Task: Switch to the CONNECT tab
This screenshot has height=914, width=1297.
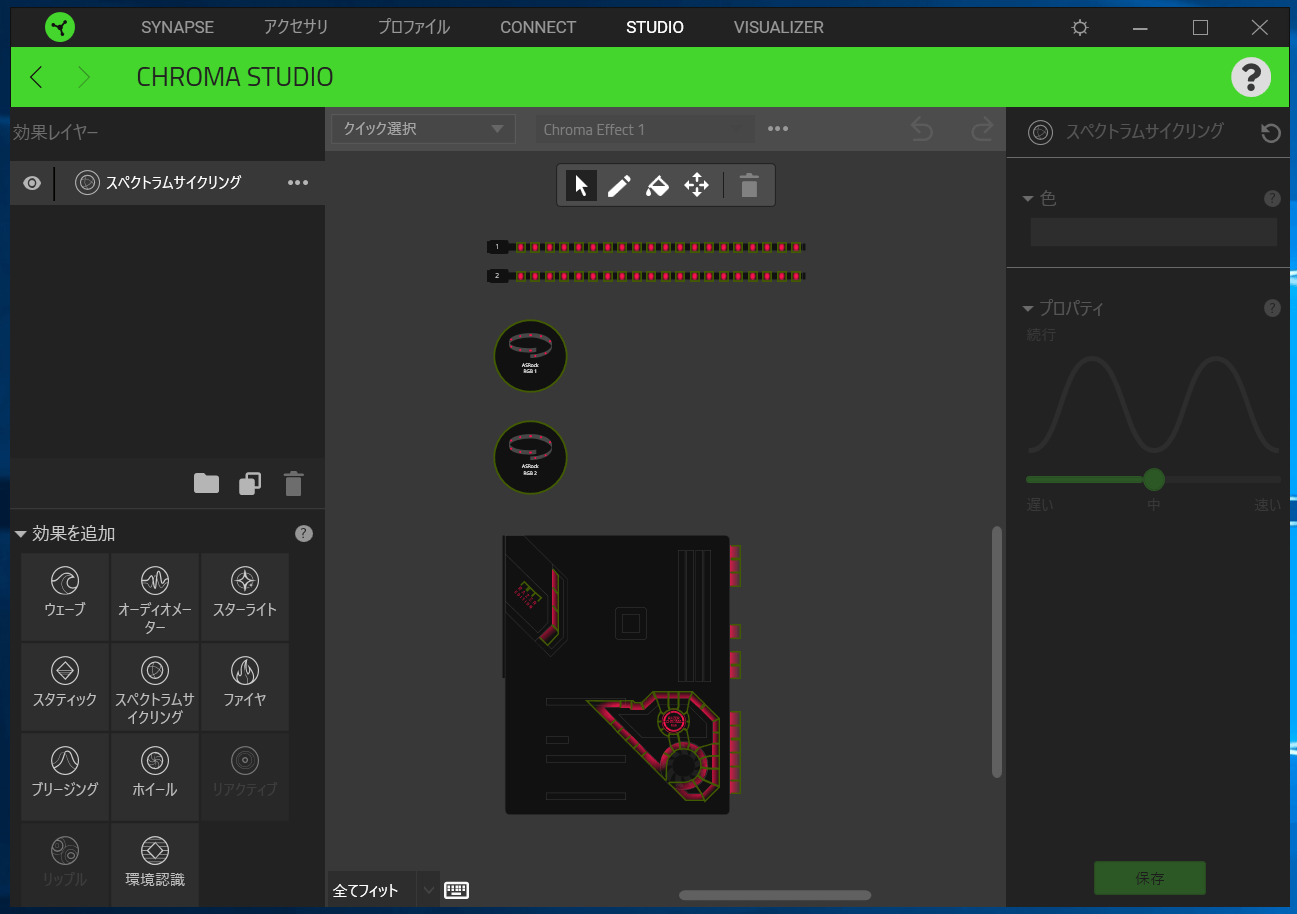Action: (538, 27)
